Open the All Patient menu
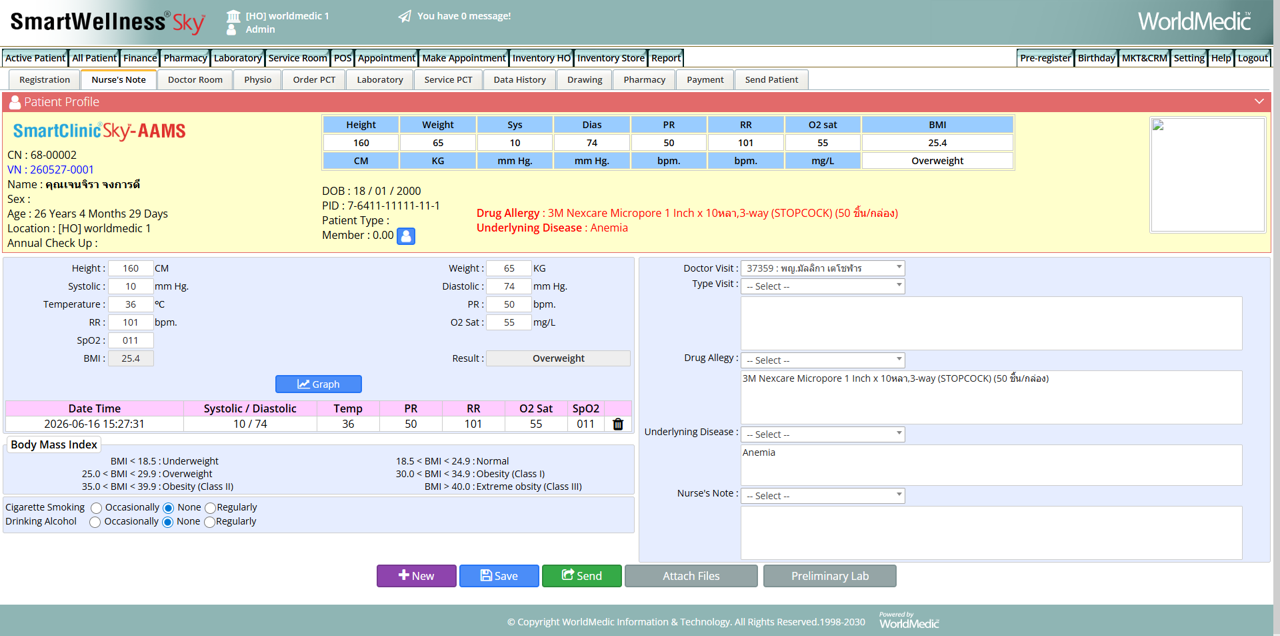Screen dimensions: 1280x636 click(x=94, y=58)
